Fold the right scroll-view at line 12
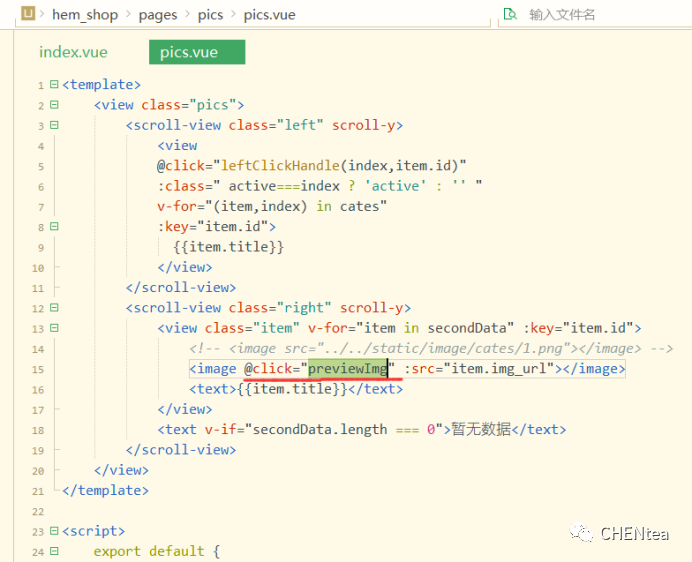Screen dimensions: 692x562 pos(54,308)
